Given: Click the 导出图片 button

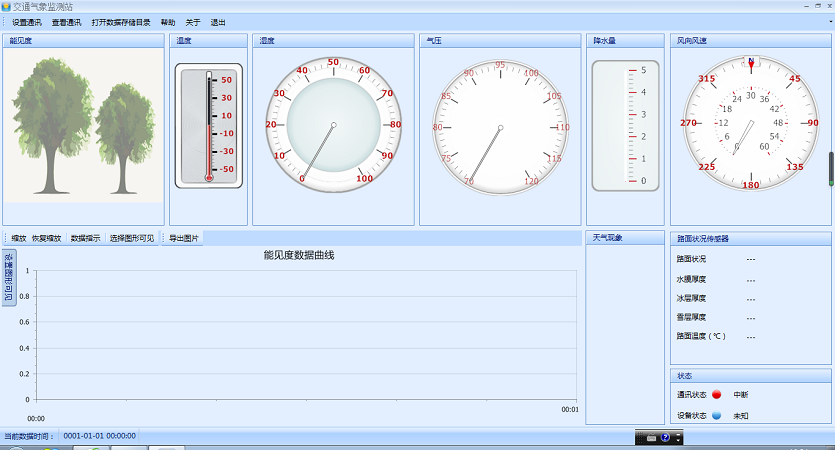Looking at the screenshot, I should pos(184,238).
